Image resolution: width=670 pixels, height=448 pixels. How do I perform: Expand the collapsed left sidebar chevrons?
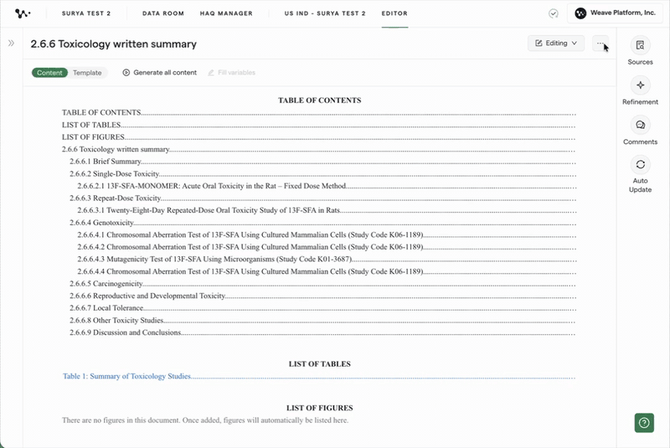click(x=11, y=43)
